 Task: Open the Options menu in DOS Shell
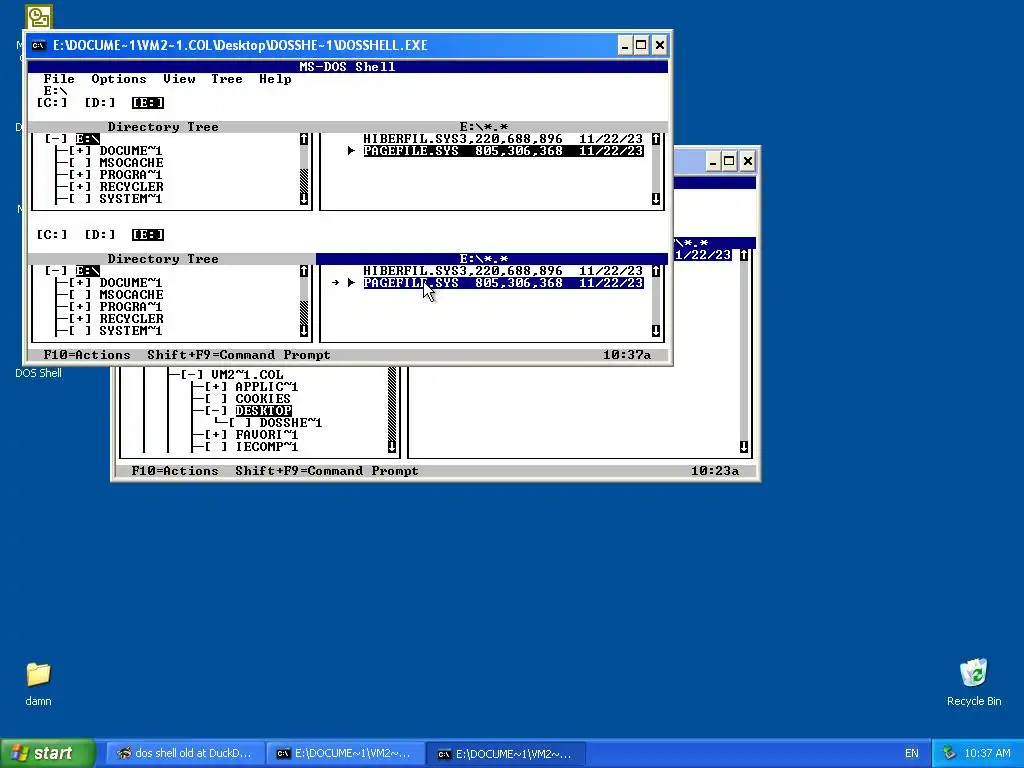click(119, 79)
